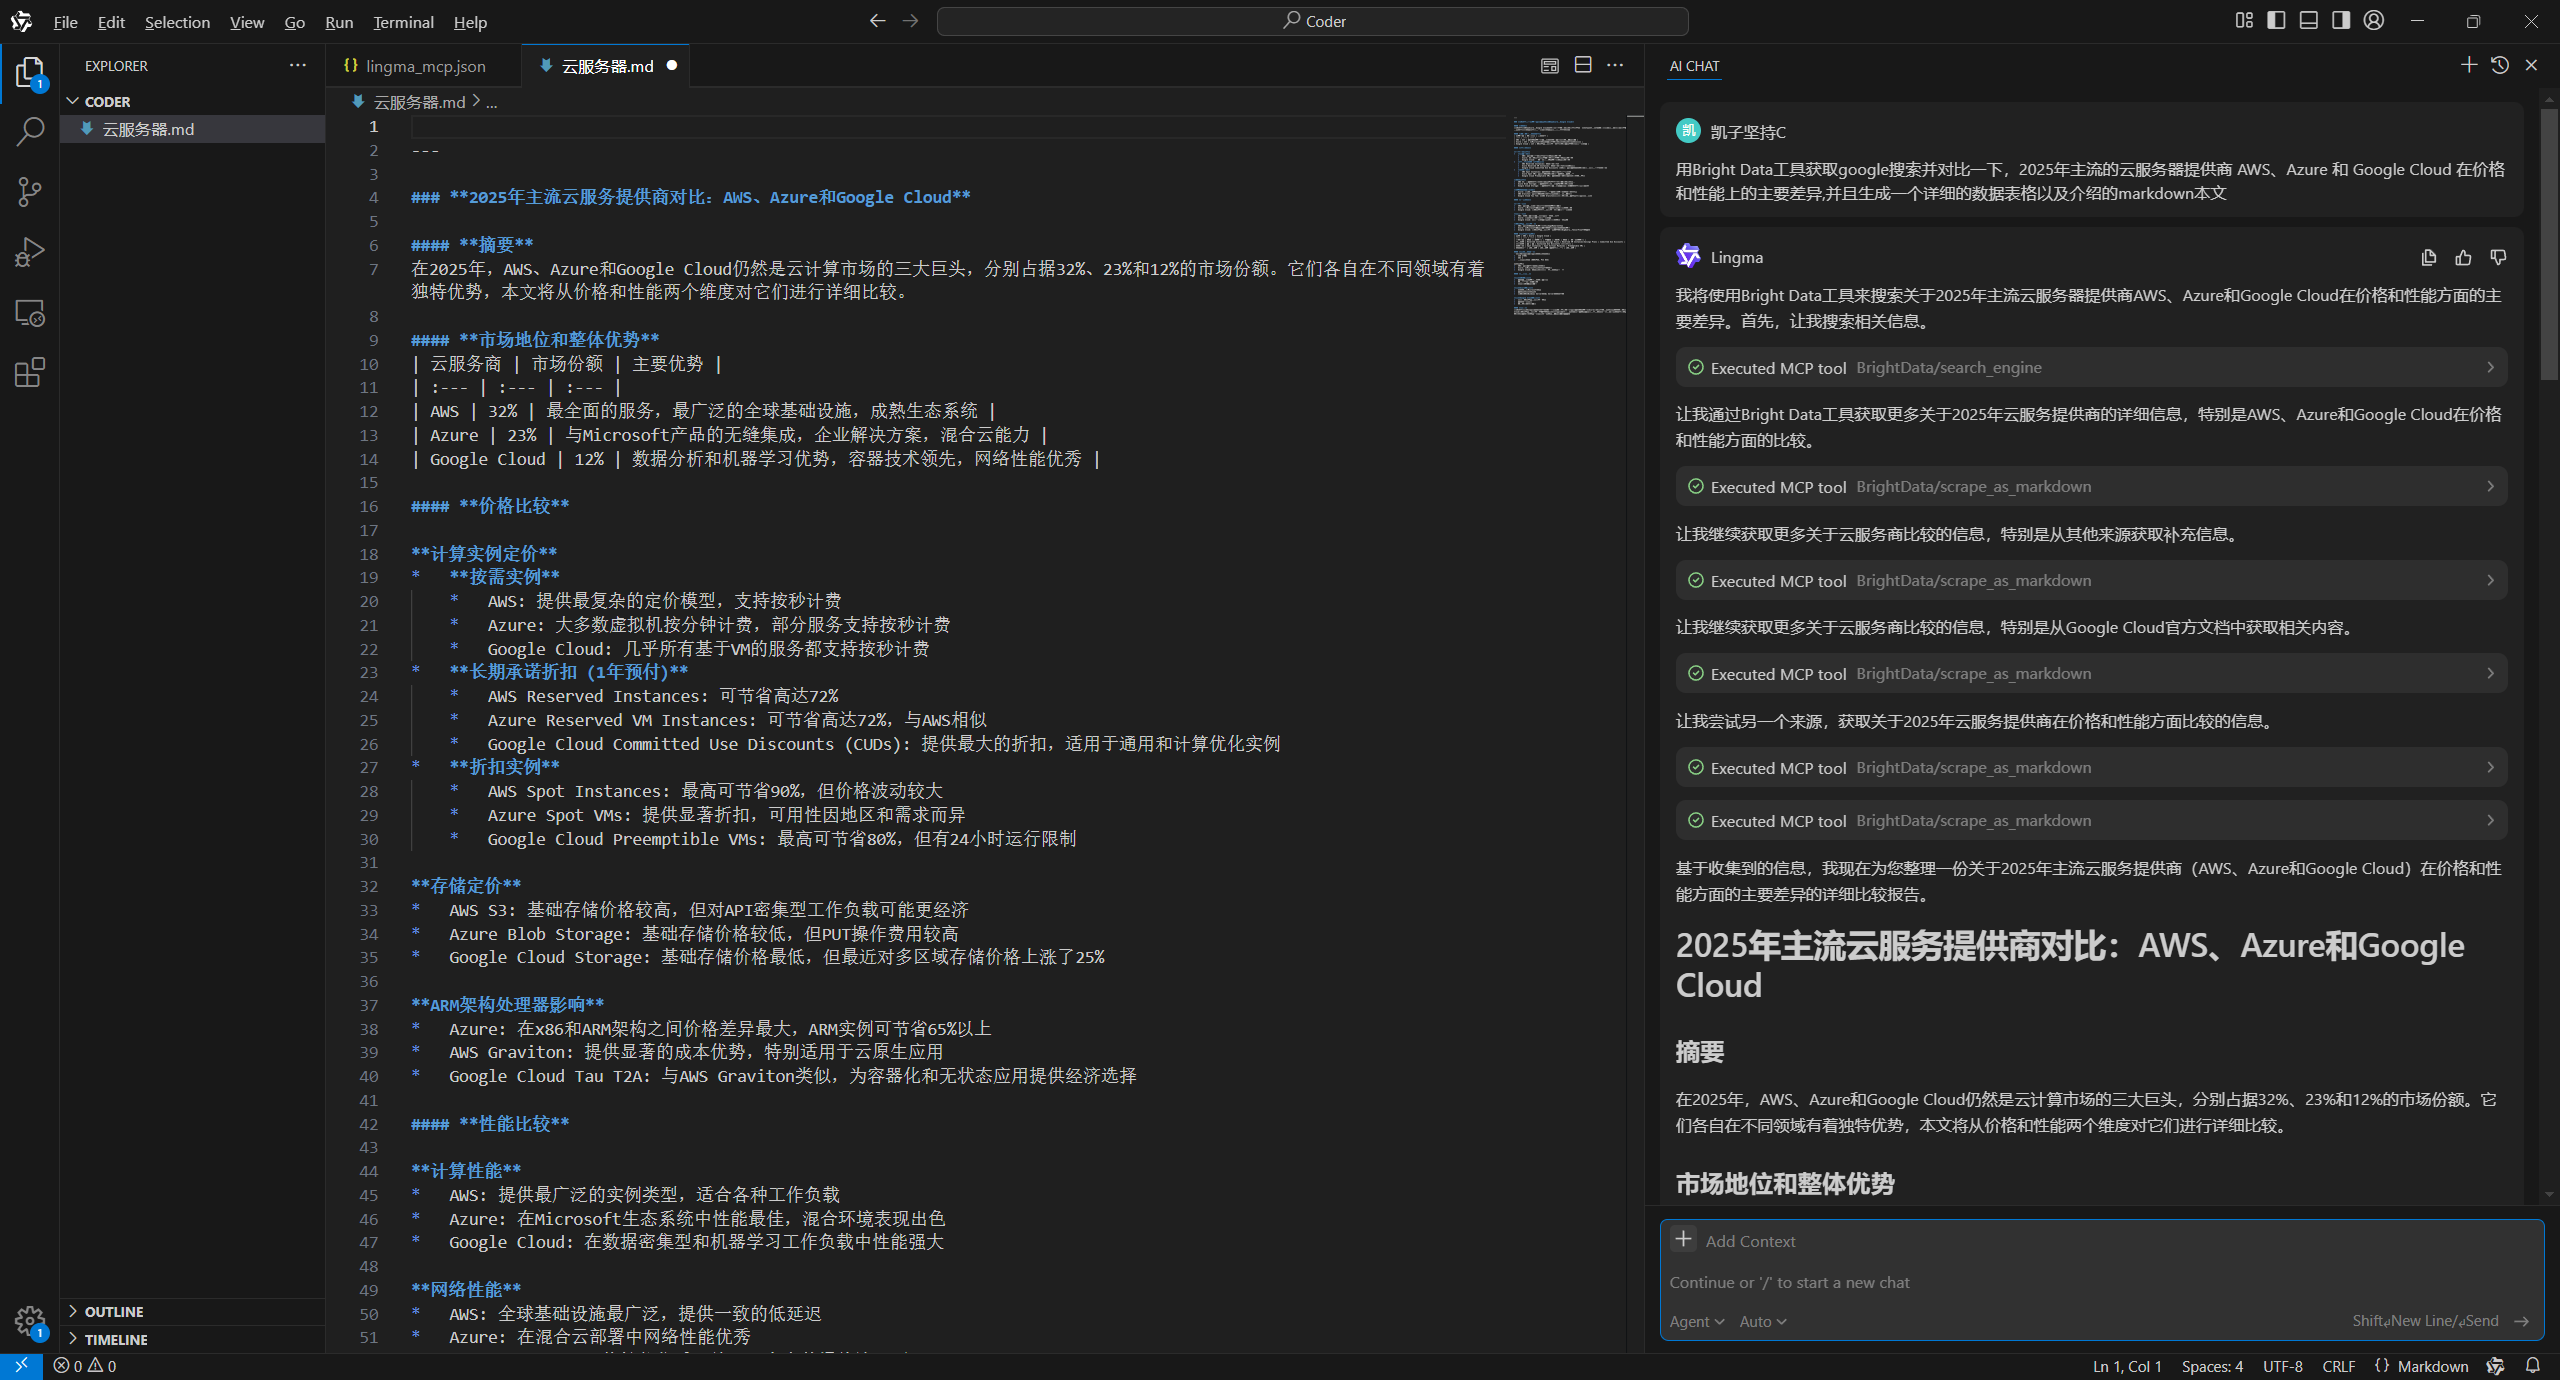Image resolution: width=2560 pixels, height=1380 pixels.
Task: Open AI chat history
Action: click(x=2500, y=66)
